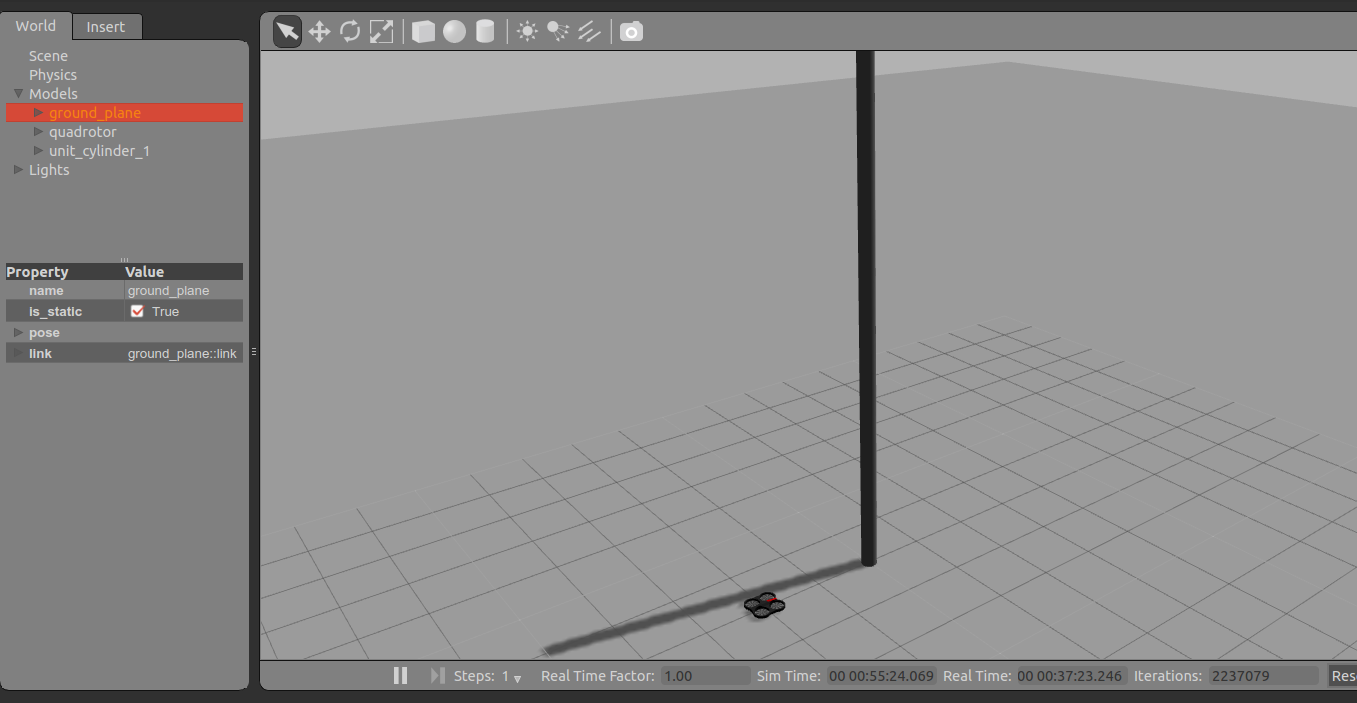Screen dimensions: 1357x703
Task: Step the simulation forward once
Action: (437, 676)
